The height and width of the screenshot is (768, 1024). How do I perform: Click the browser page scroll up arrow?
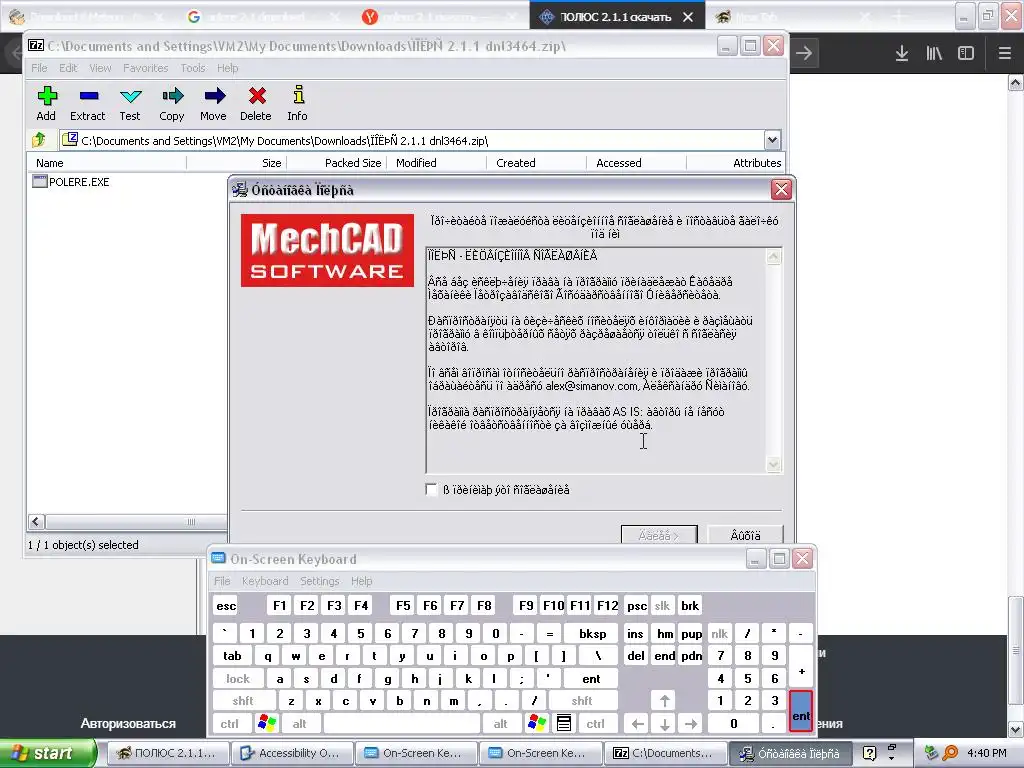click(x=1016, y=82)
